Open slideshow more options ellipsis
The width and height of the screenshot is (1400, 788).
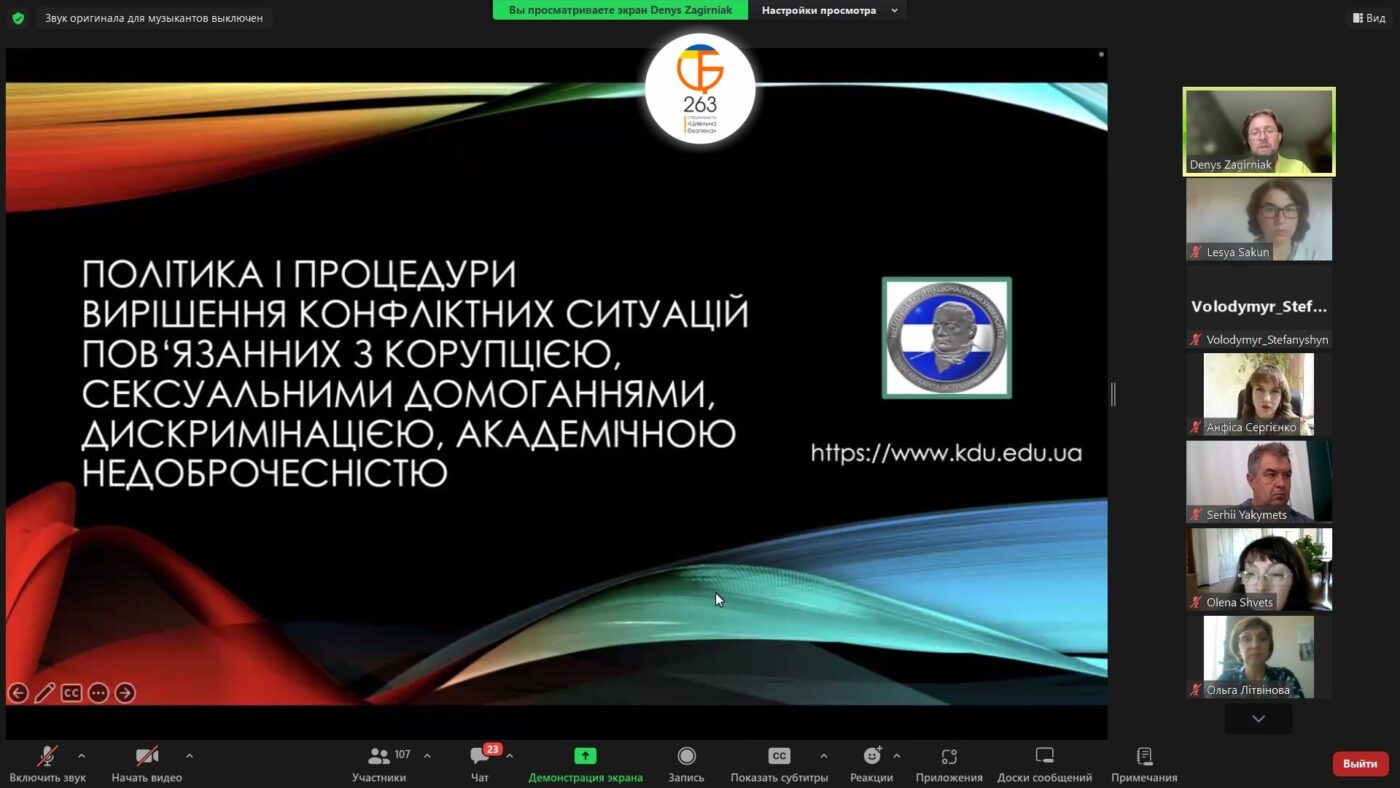(98, 692)
